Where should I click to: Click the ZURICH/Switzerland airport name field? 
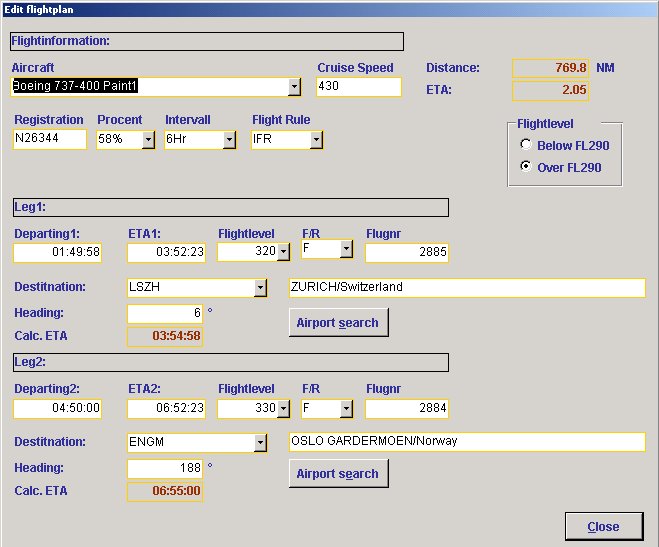tap(467, 288)
